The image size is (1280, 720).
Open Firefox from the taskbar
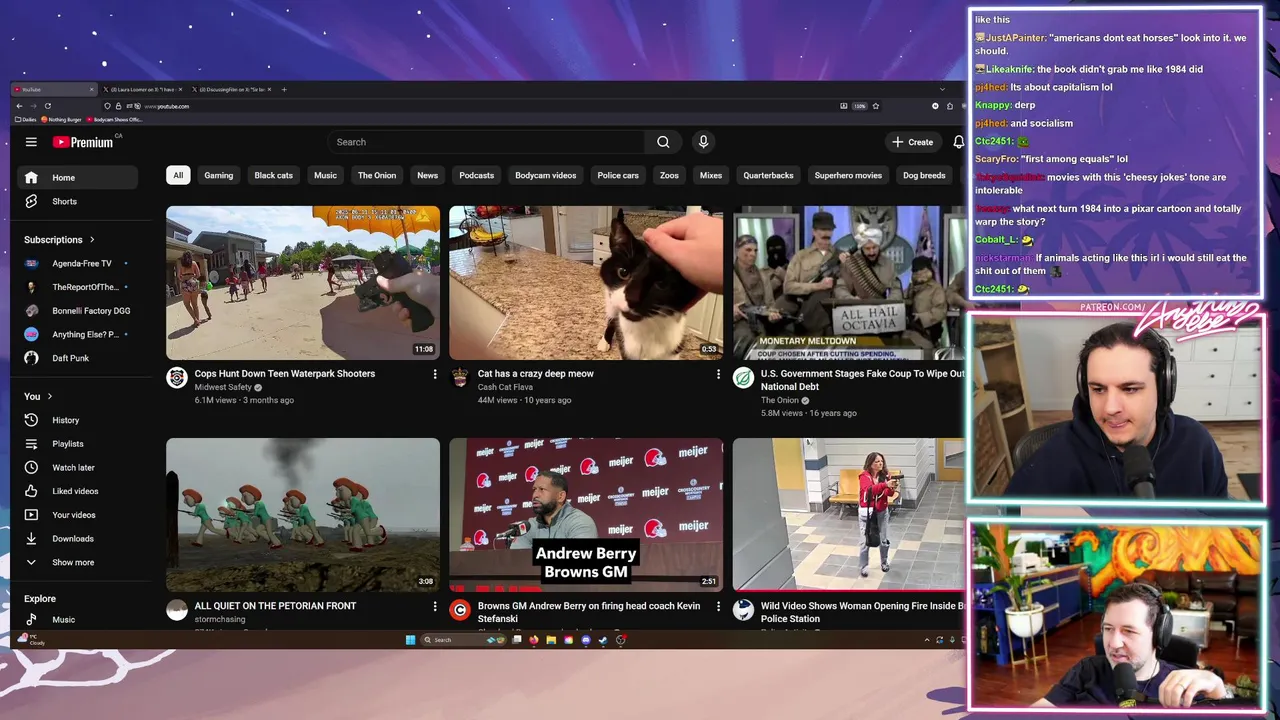click(x=534, y=640)
